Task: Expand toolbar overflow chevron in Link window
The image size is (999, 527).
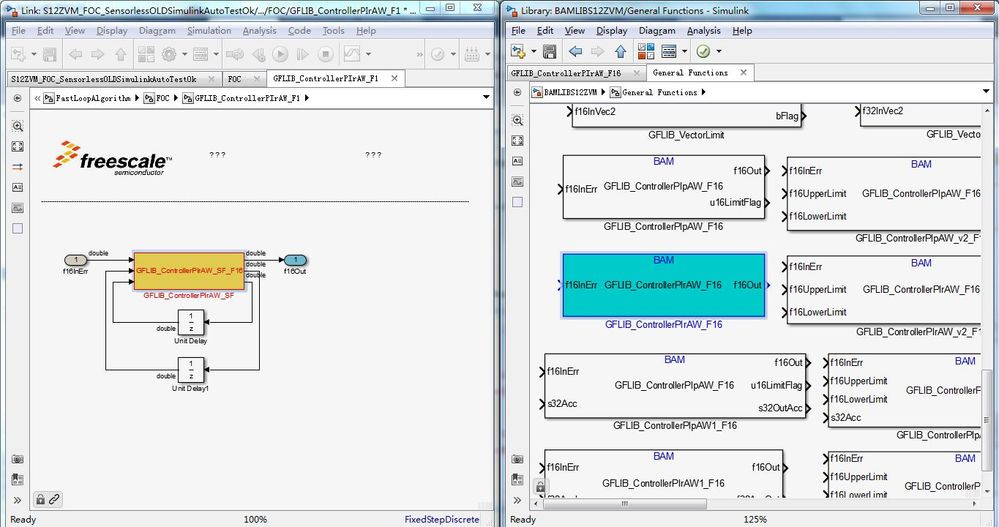Action: point(419,55)
